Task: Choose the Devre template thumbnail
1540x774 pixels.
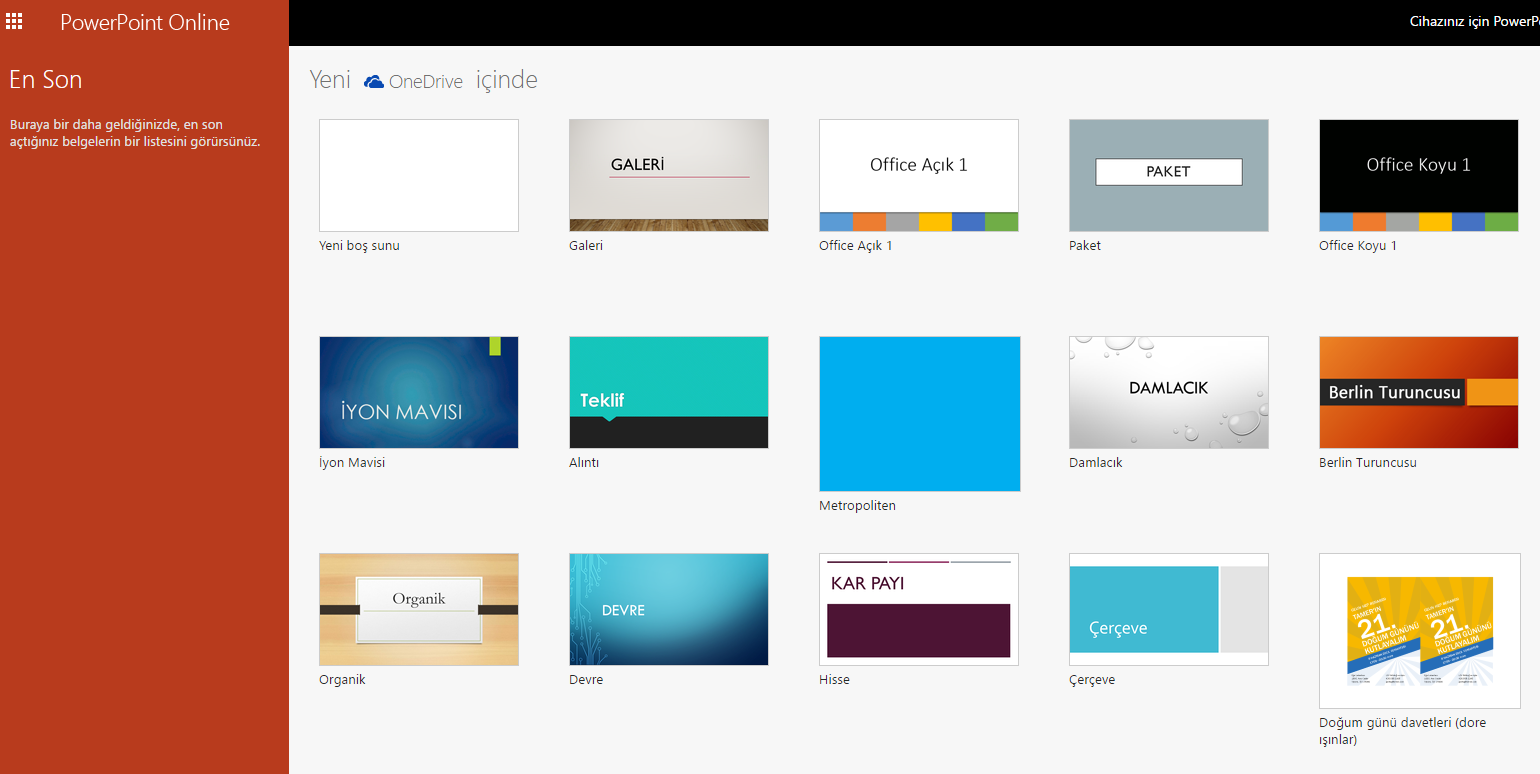Action: pos(669,609)
